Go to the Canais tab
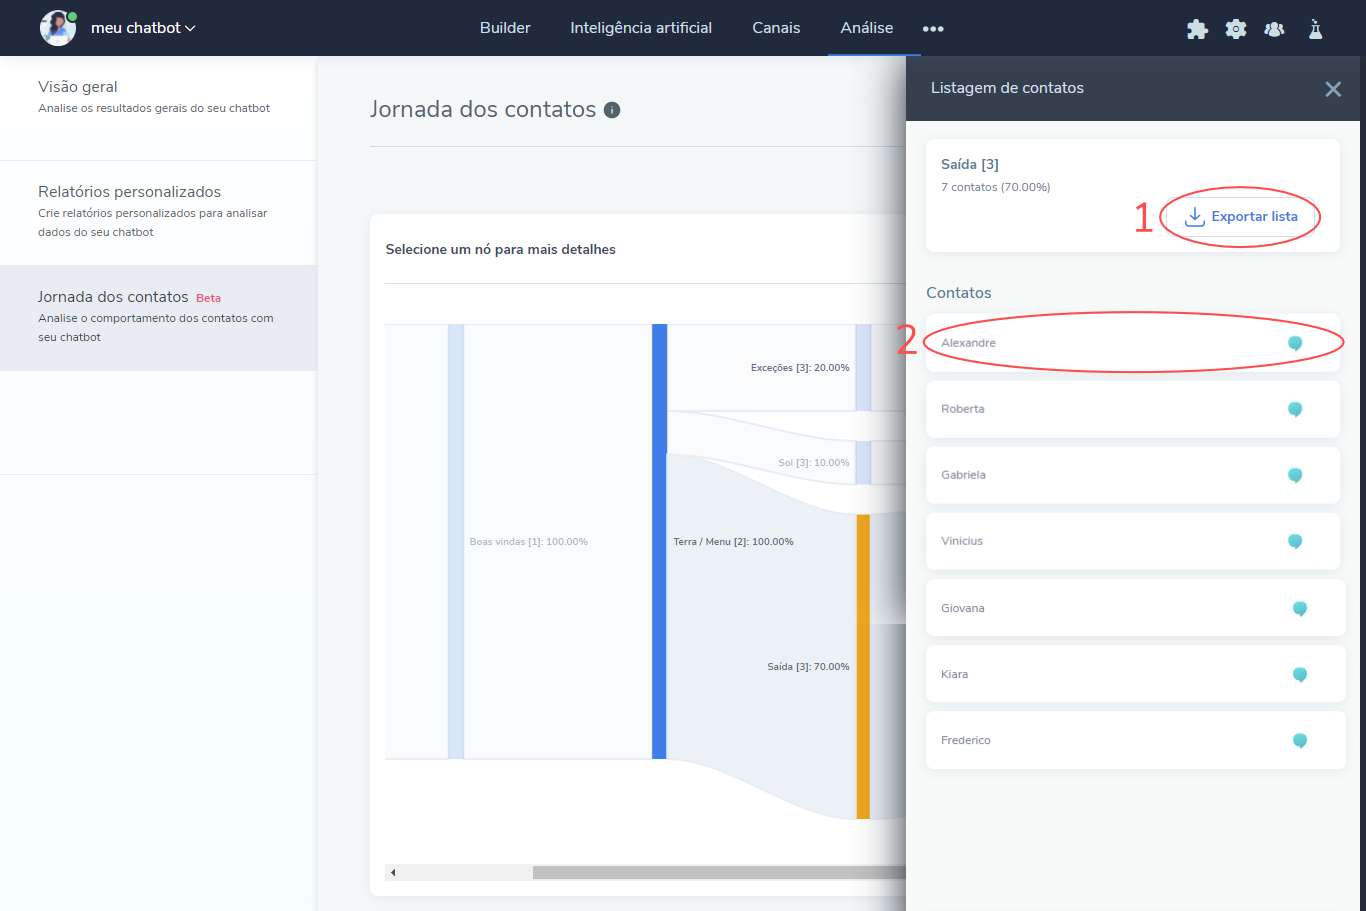 [776, 28]
